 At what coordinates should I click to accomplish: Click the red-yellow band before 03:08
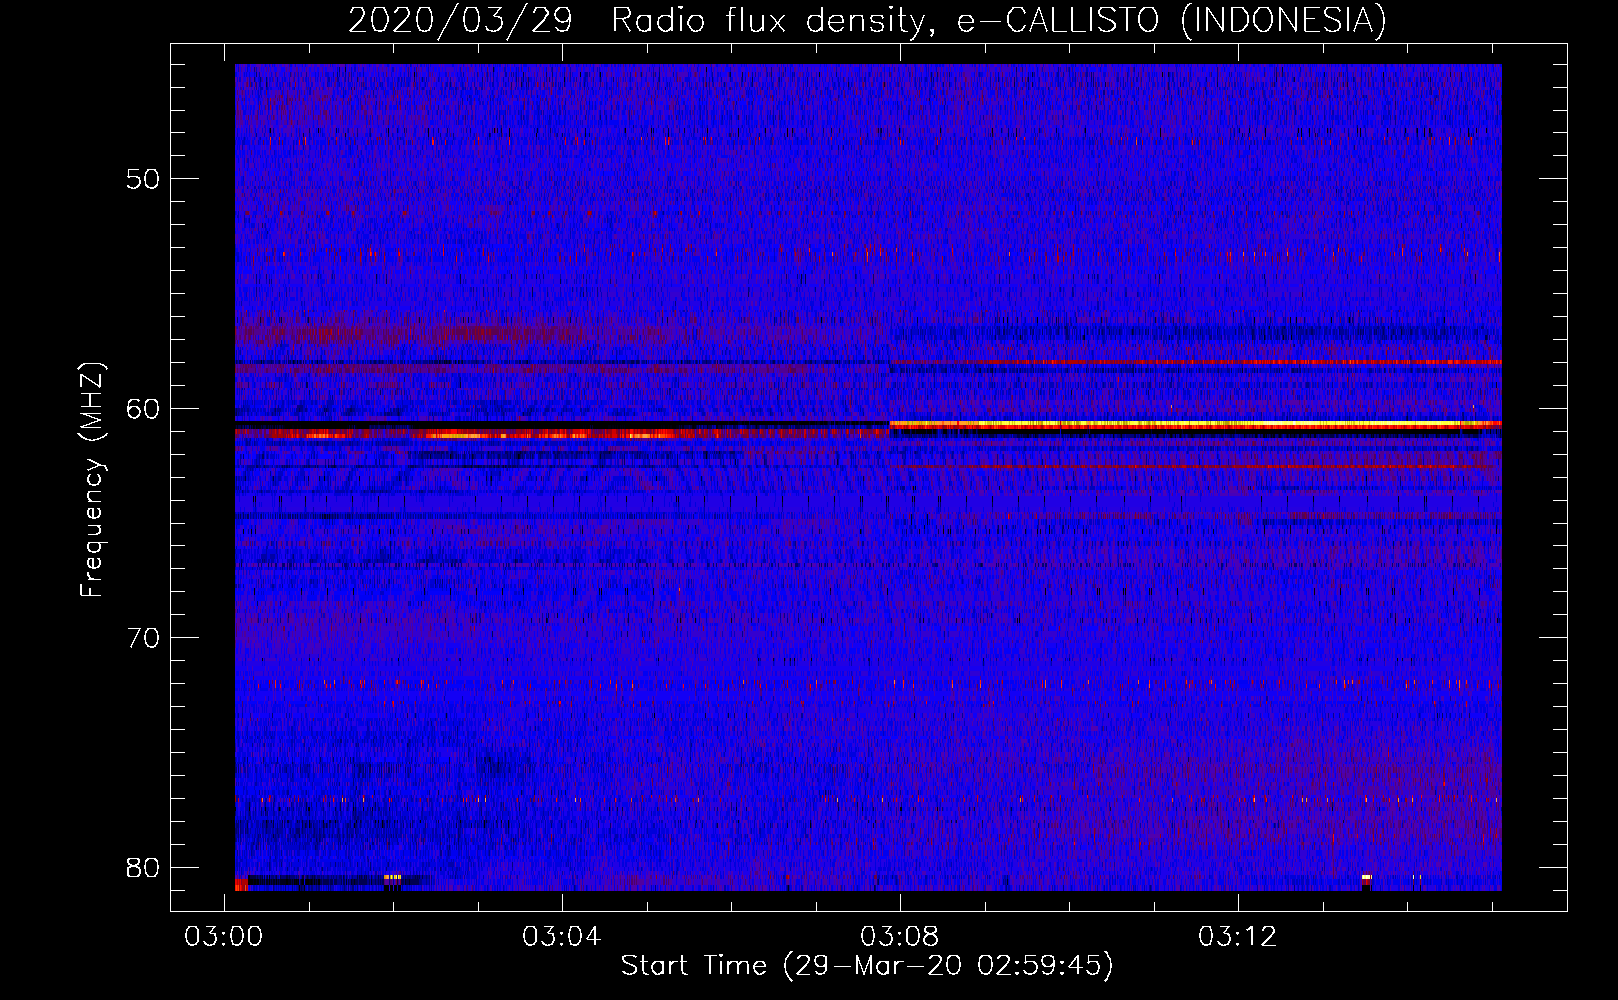(x=562, y=435)
